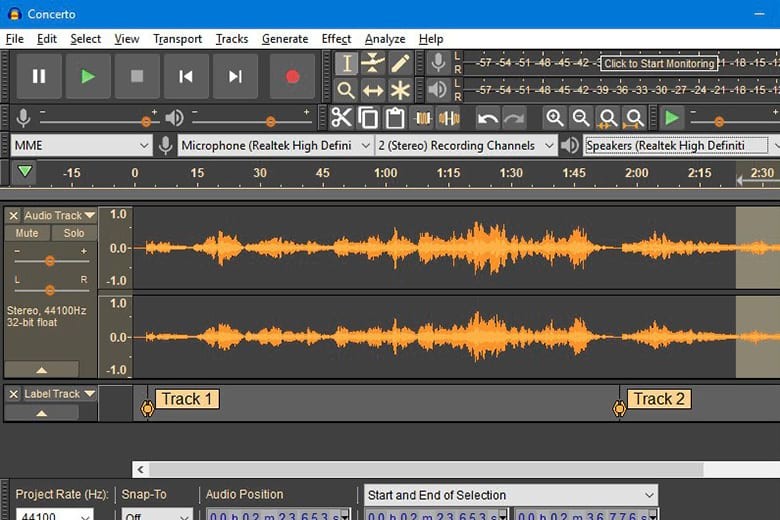This screenshot has height=520, width=780.
Task: Select the Zoom magnifier tool
Action: (x=346, y=91)
